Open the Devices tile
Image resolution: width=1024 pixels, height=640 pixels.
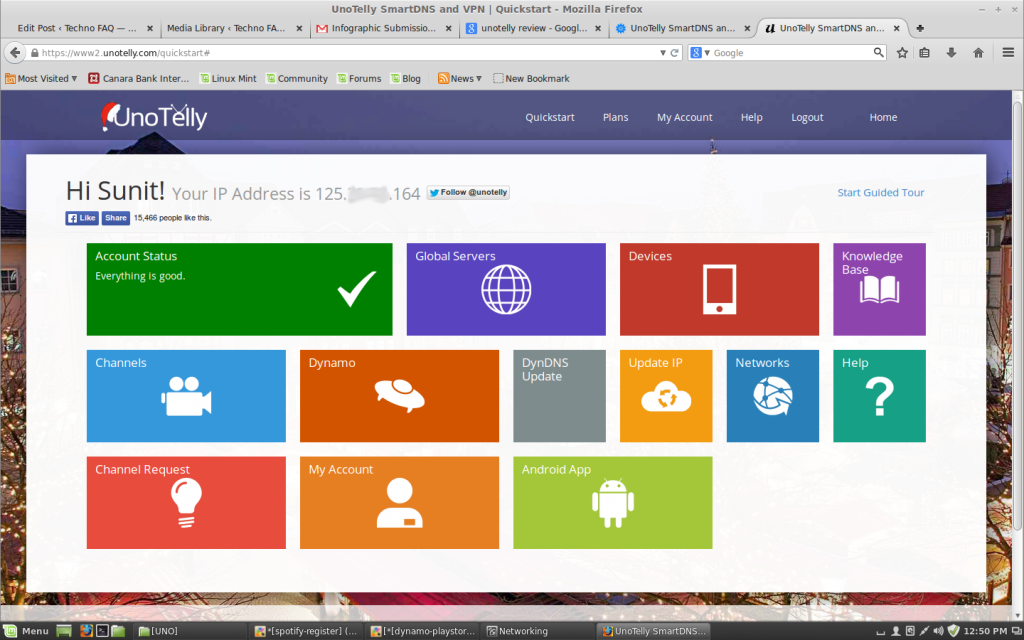point(718,289)
